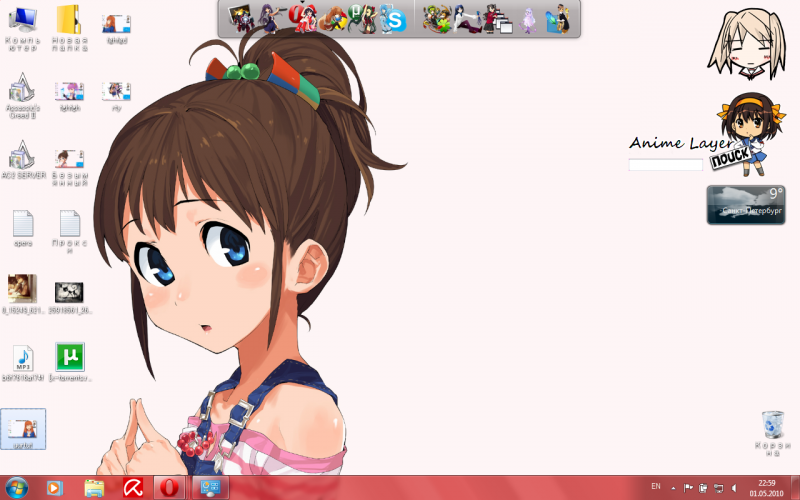Open the ICQ flower icon in dock

(x=437, y=19)
